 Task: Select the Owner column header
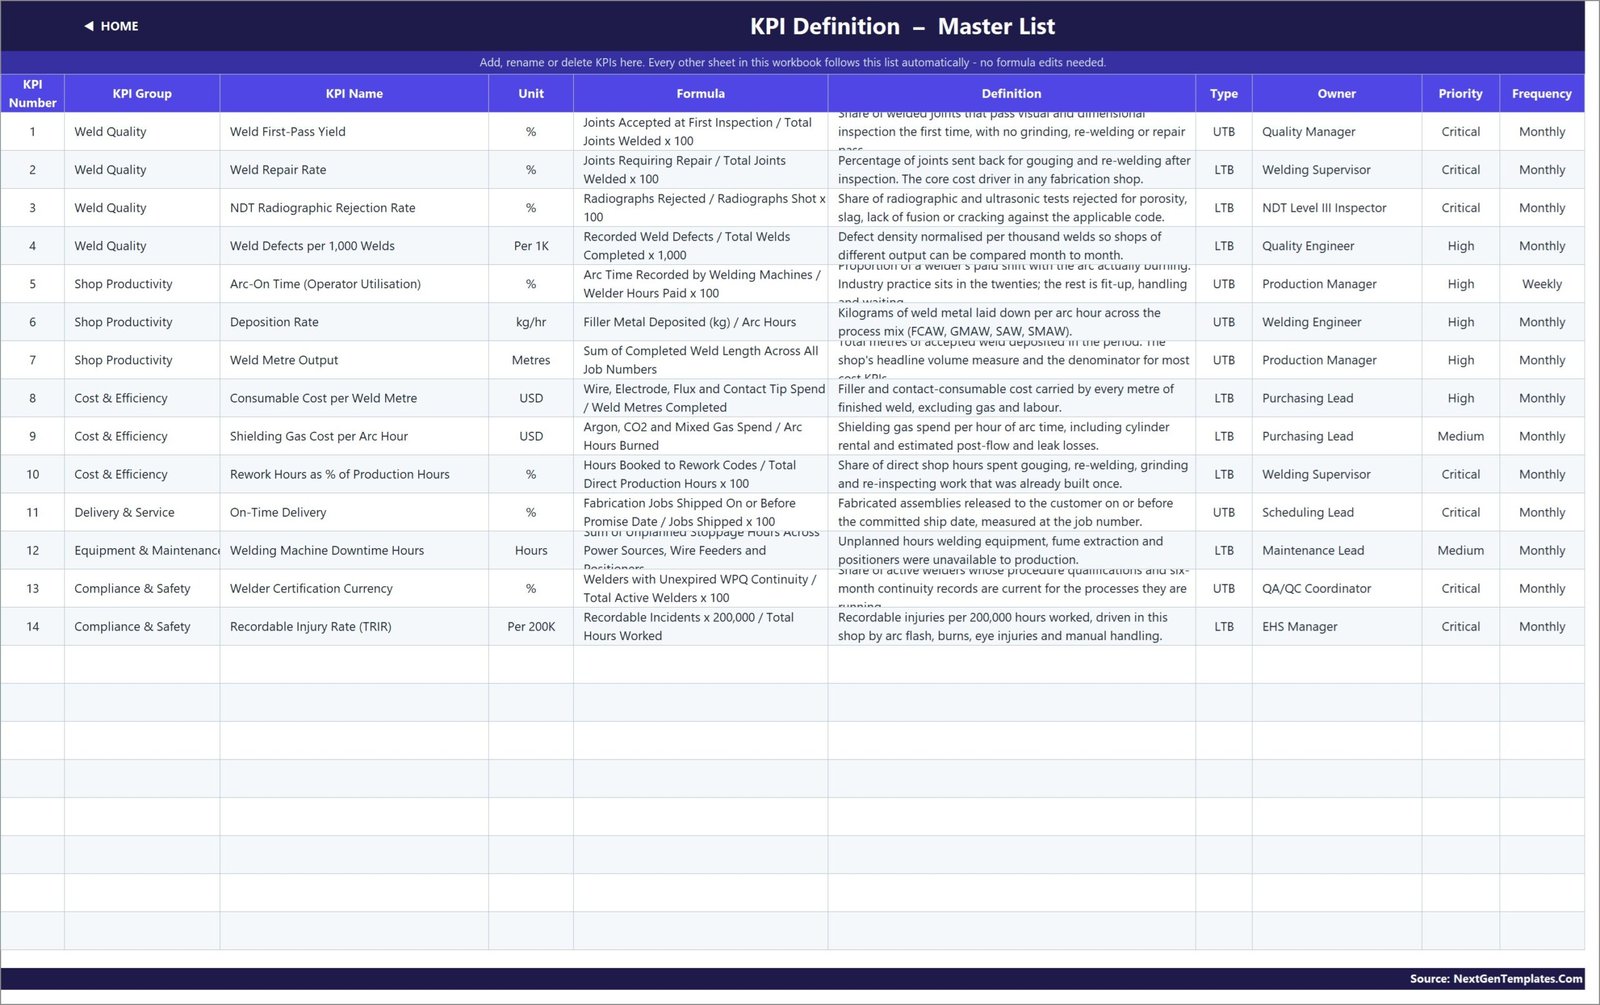[x=1337, y=93]
